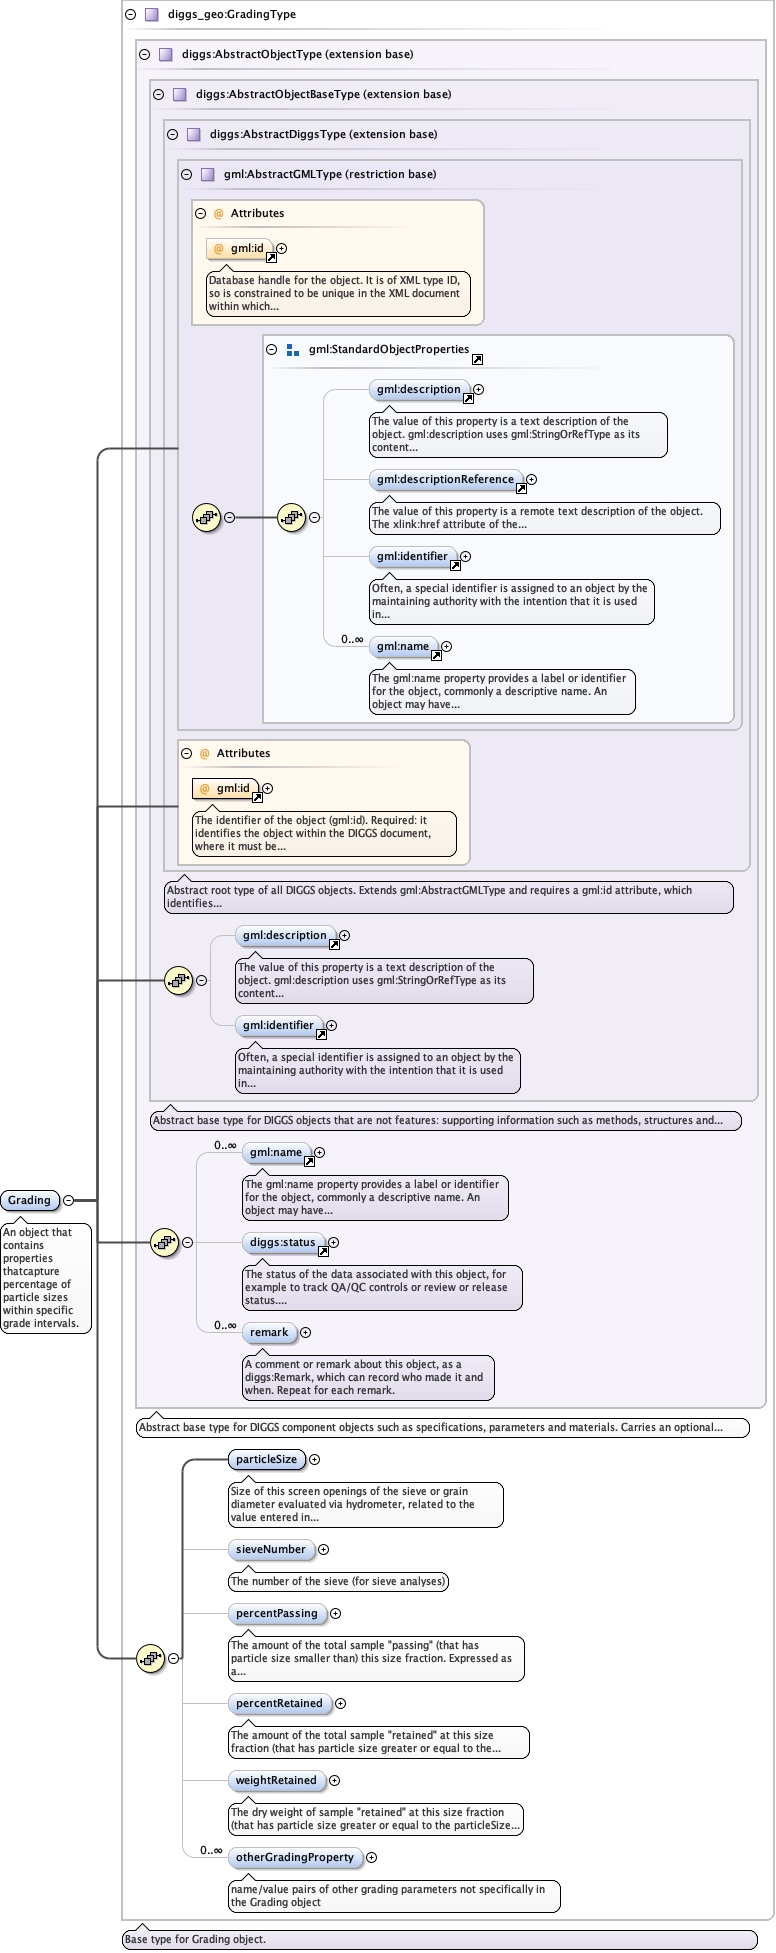Select the percentPassing element
The image size is (776, 1953).
point(277,1614)
